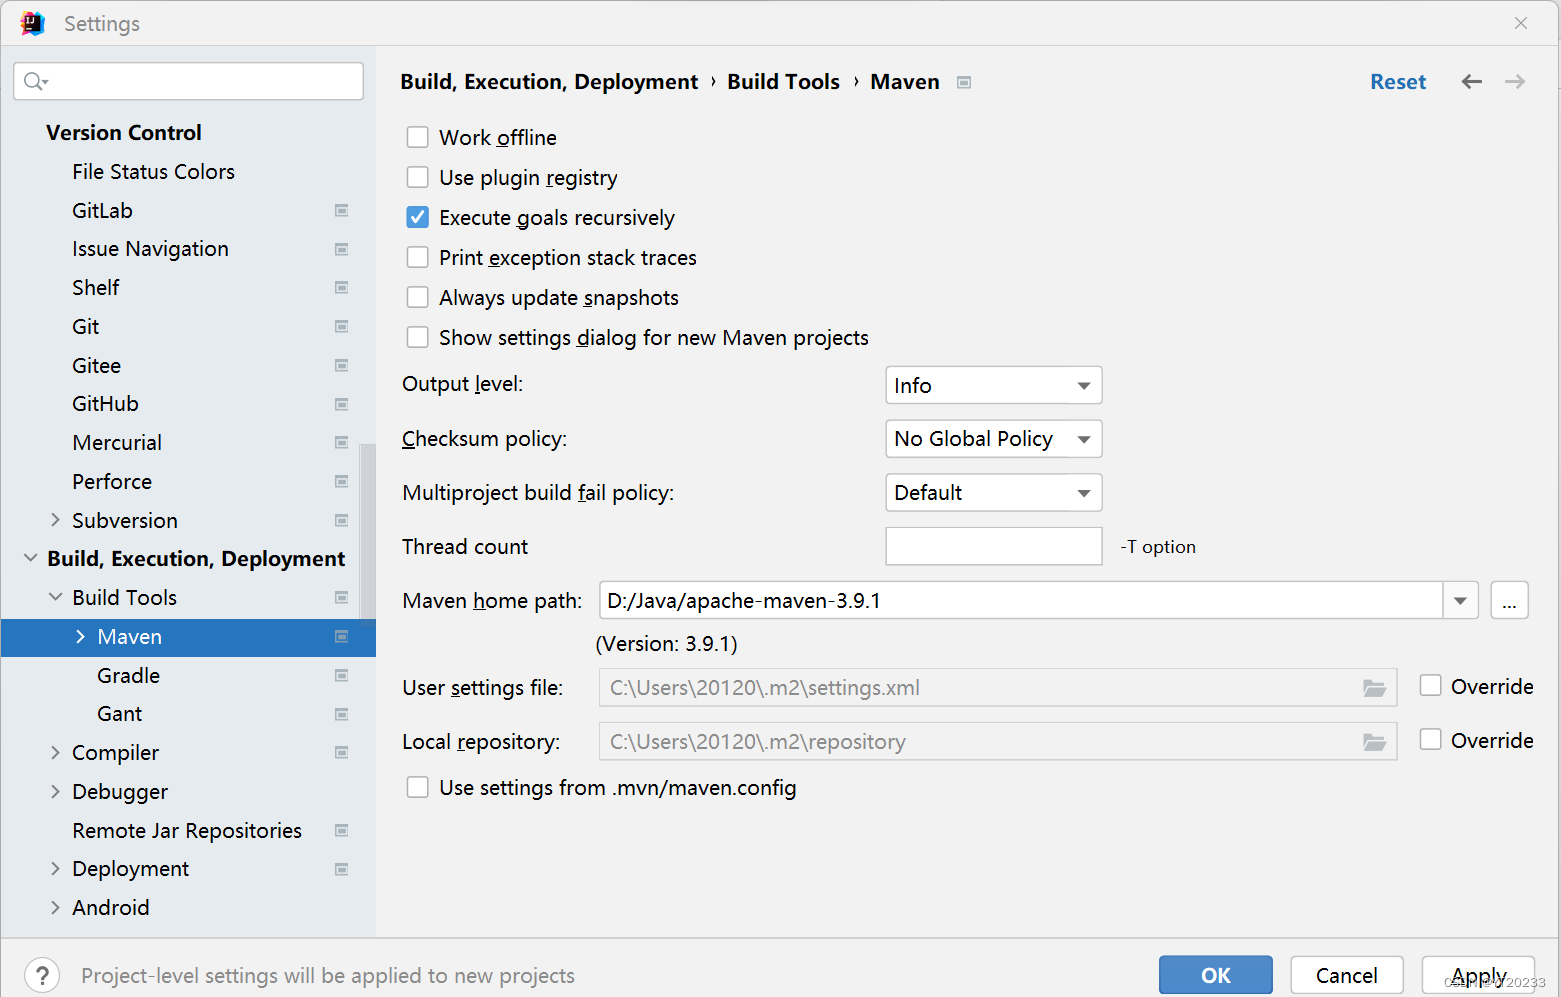Click the project-level icon beside Issue Navigation
This screenshot has height=997, width=1561.
(x=341, y=249)
